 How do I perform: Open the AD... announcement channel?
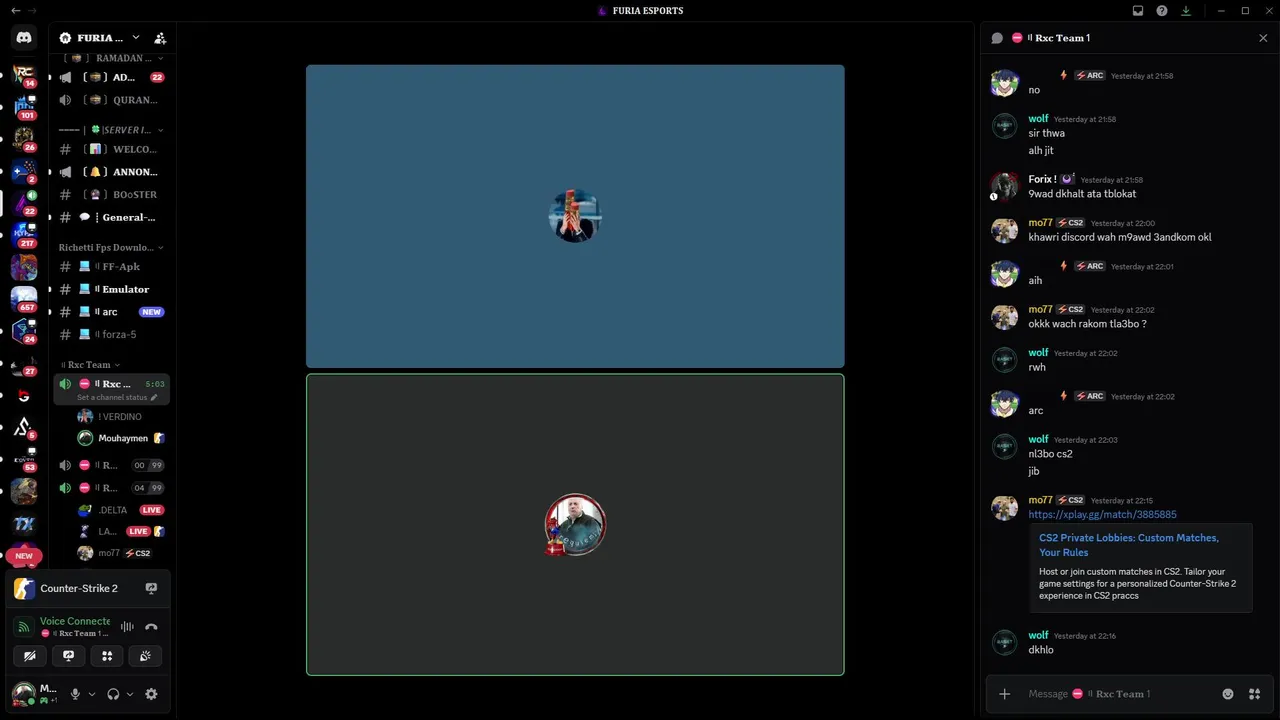111,77
